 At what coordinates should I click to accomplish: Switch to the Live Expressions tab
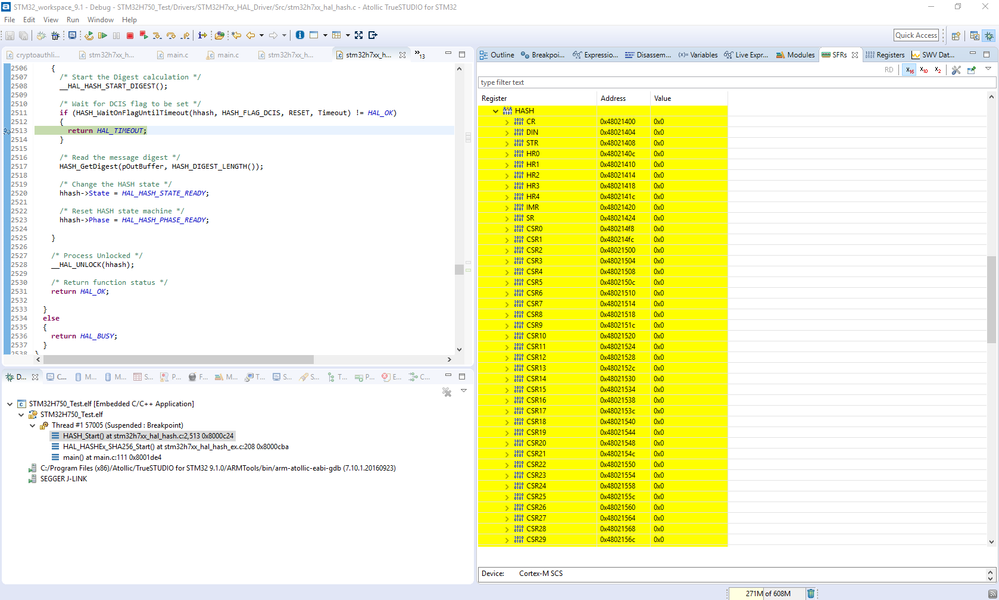[746, 55]
